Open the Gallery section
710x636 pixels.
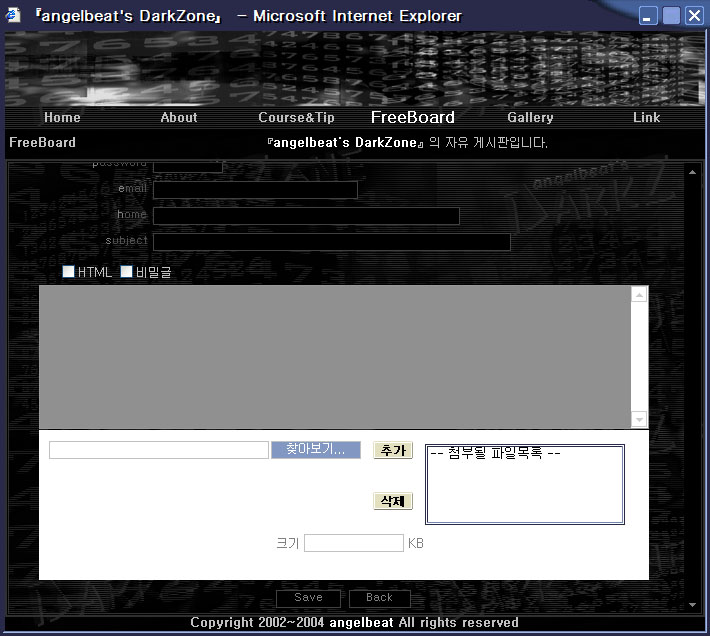tap(530, 117)
